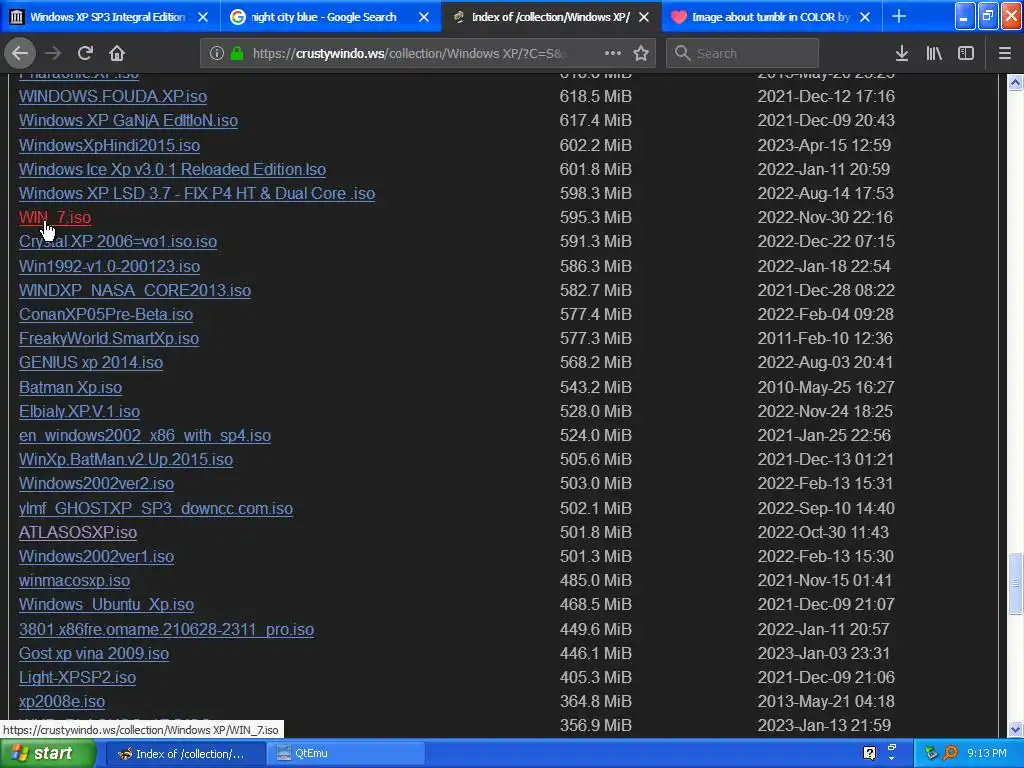Show site information via the info icon
1024x768 pixels.
click(x=217, y=54)
